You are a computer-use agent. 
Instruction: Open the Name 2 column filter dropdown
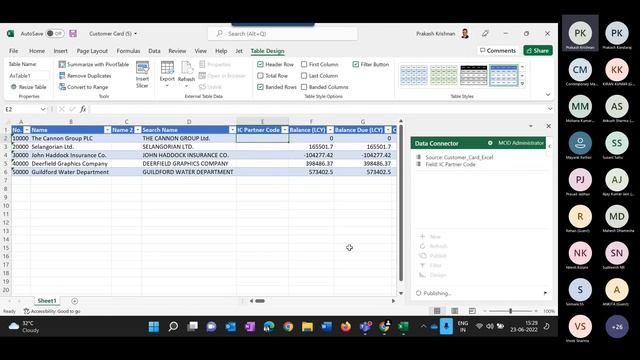(x=138, y=130)
